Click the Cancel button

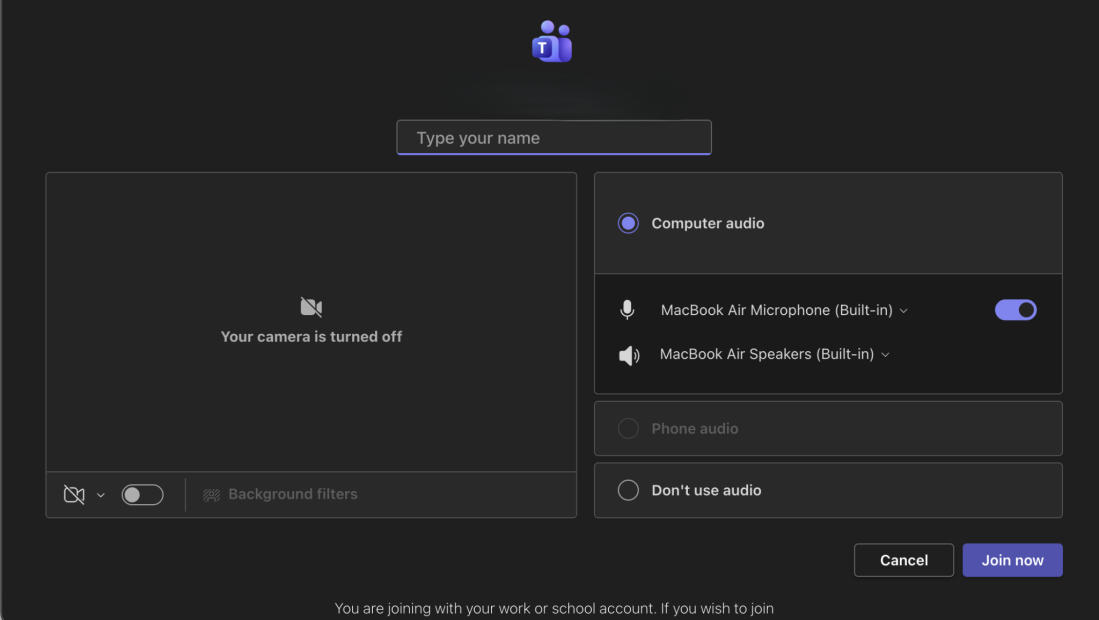(903, 560)
